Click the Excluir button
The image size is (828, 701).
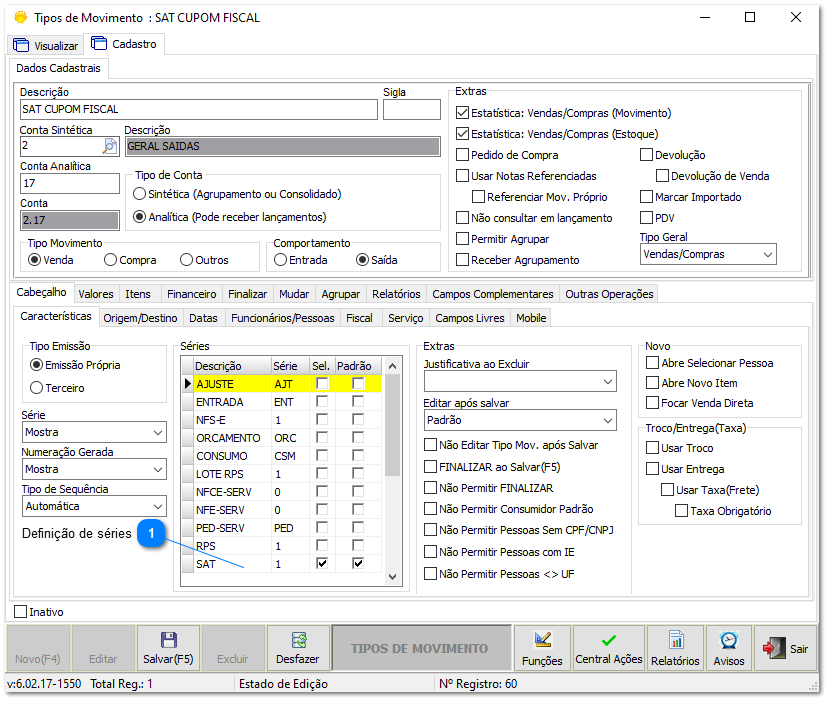[234, 648]
